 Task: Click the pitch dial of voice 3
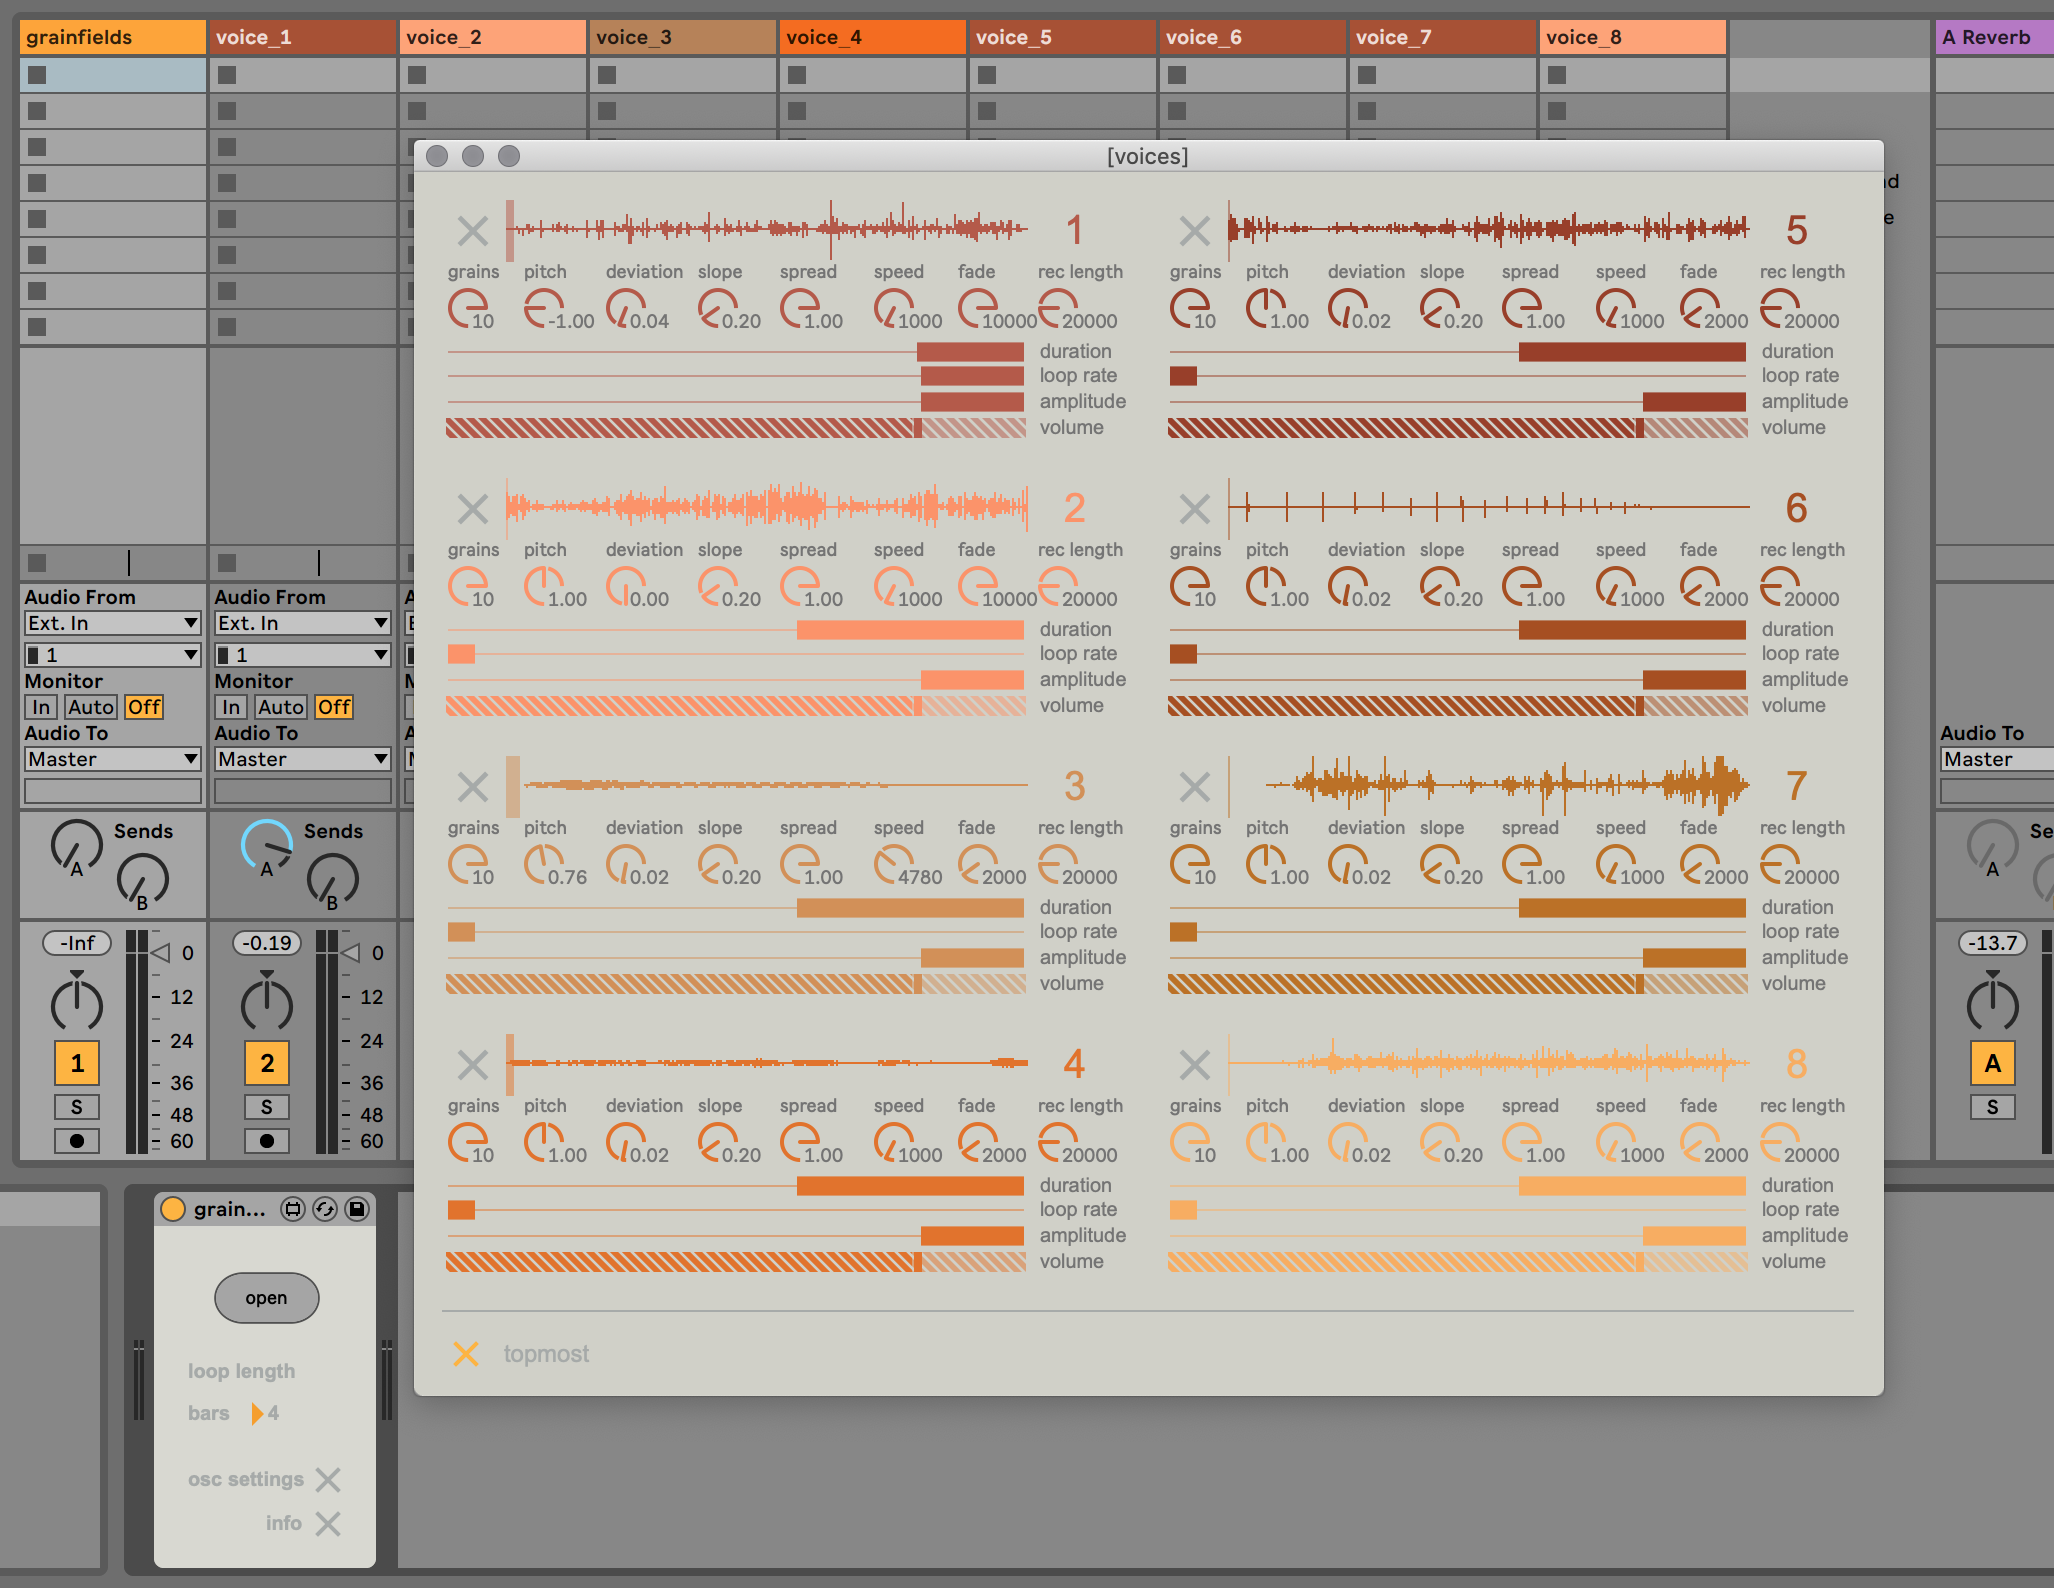click(x=542, y=863)
